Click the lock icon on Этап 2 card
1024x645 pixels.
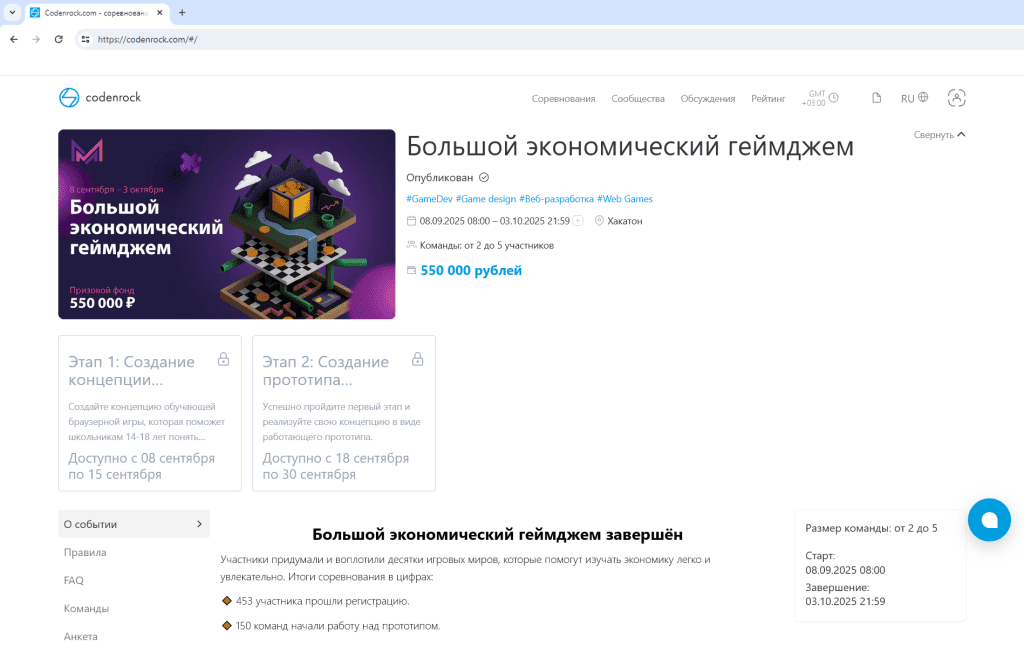coord(417,359)
